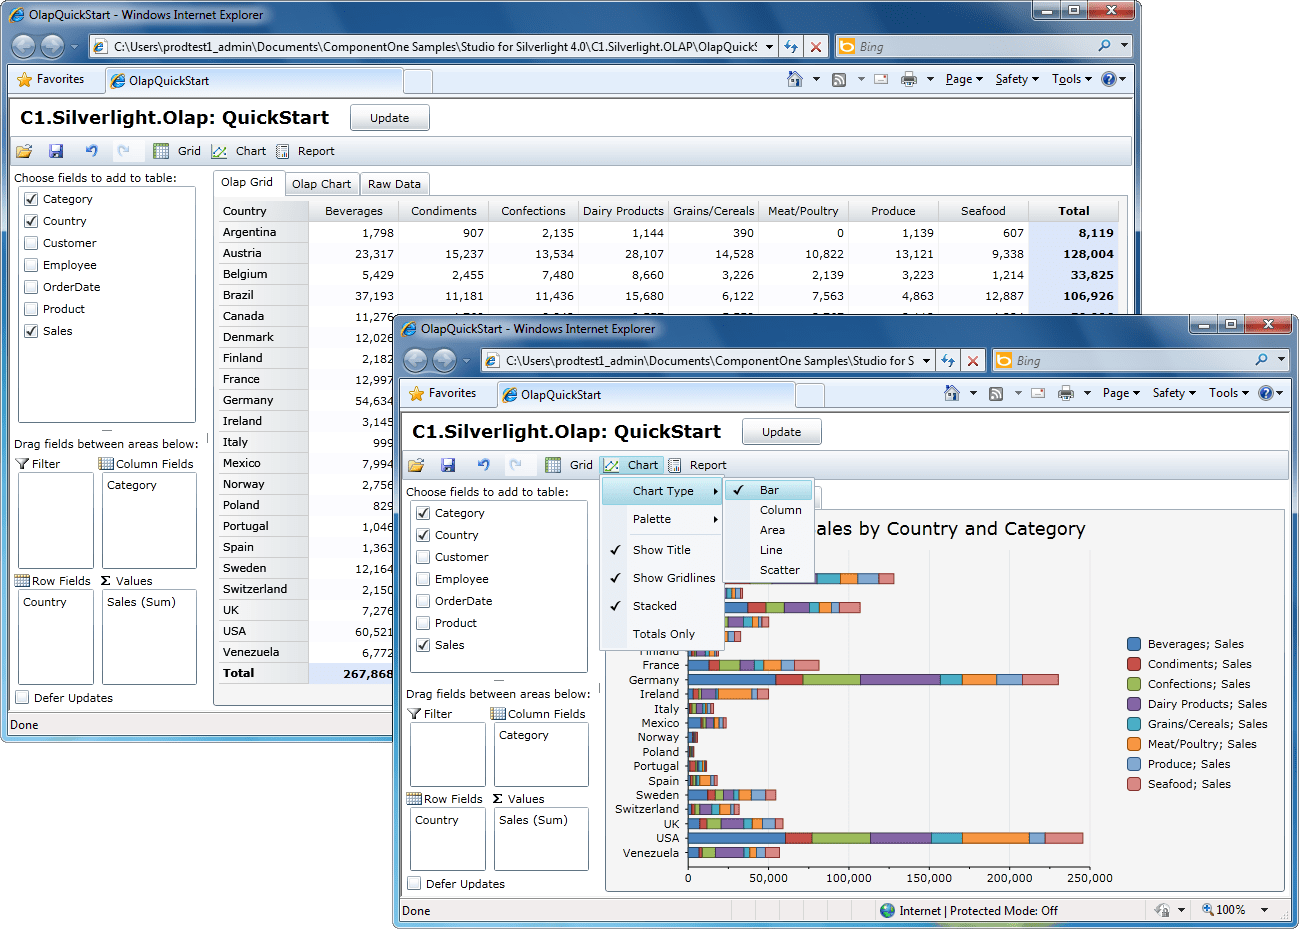The width and height of the screenshot is (1299, 929).
Task: Open Tools dropdown in back window command bar
Action: (1072, 79)
